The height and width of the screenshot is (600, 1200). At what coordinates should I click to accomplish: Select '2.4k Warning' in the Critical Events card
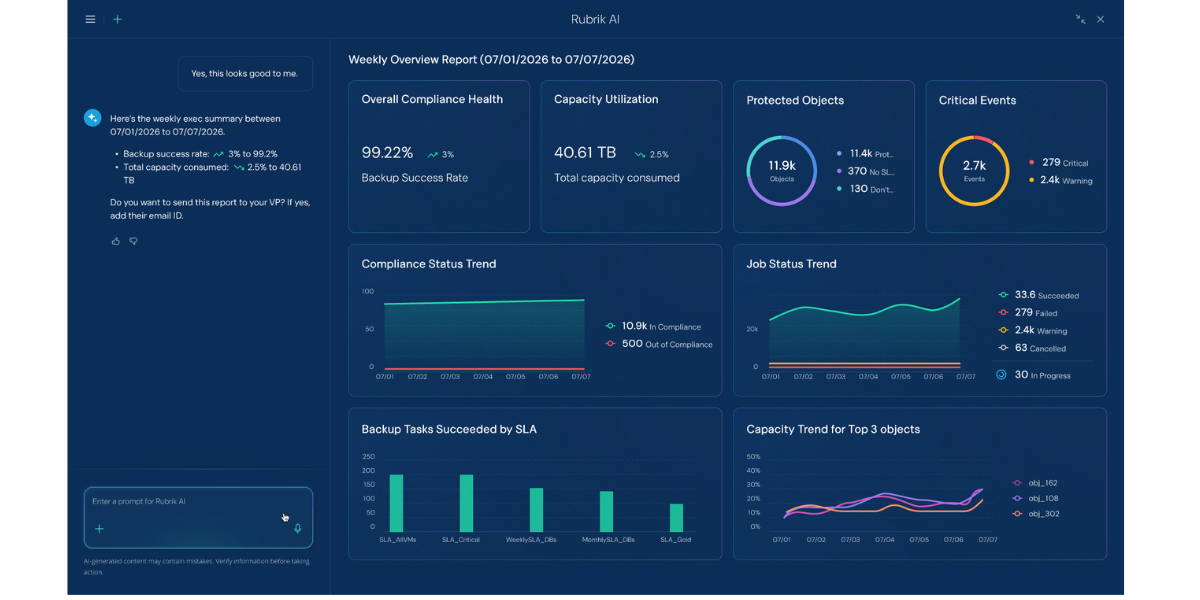click(1060, 180)
